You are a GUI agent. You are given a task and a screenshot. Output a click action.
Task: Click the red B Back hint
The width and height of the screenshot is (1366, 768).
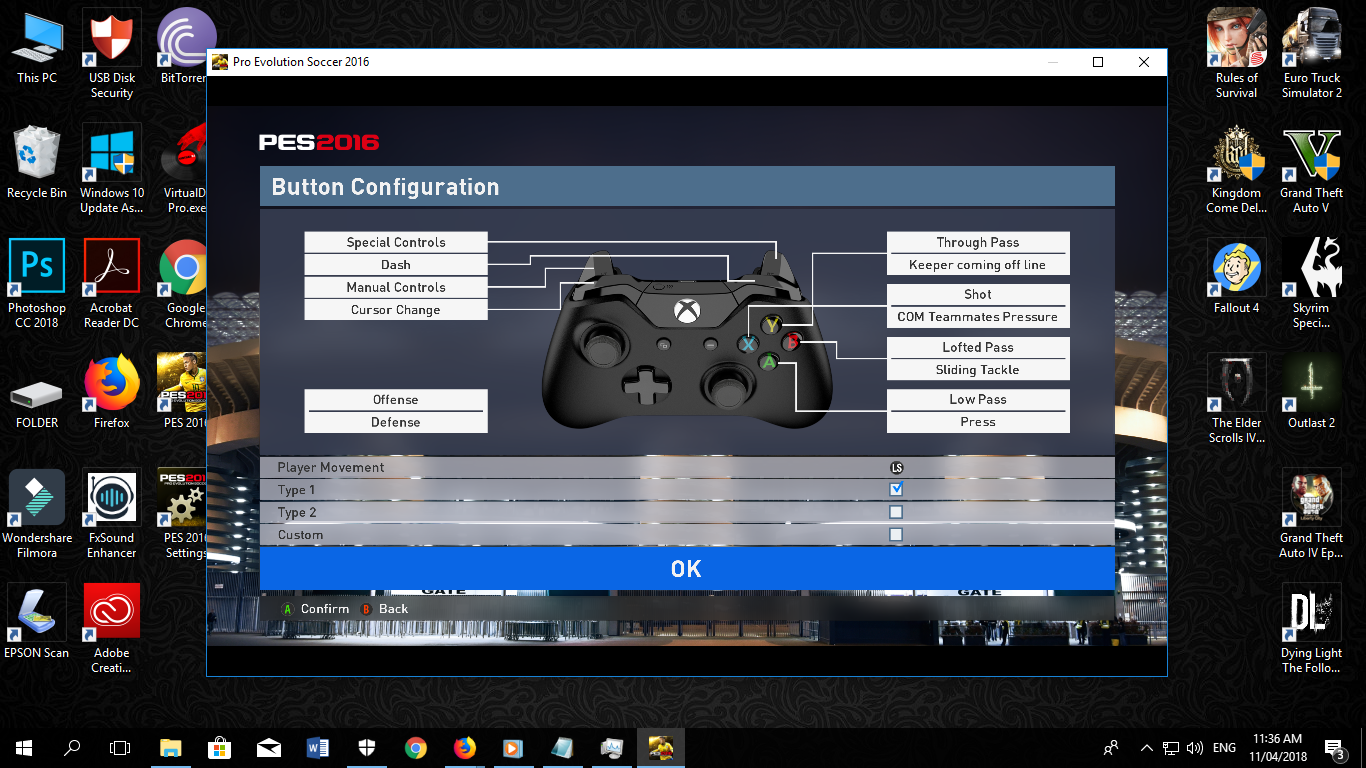point(384,609)
